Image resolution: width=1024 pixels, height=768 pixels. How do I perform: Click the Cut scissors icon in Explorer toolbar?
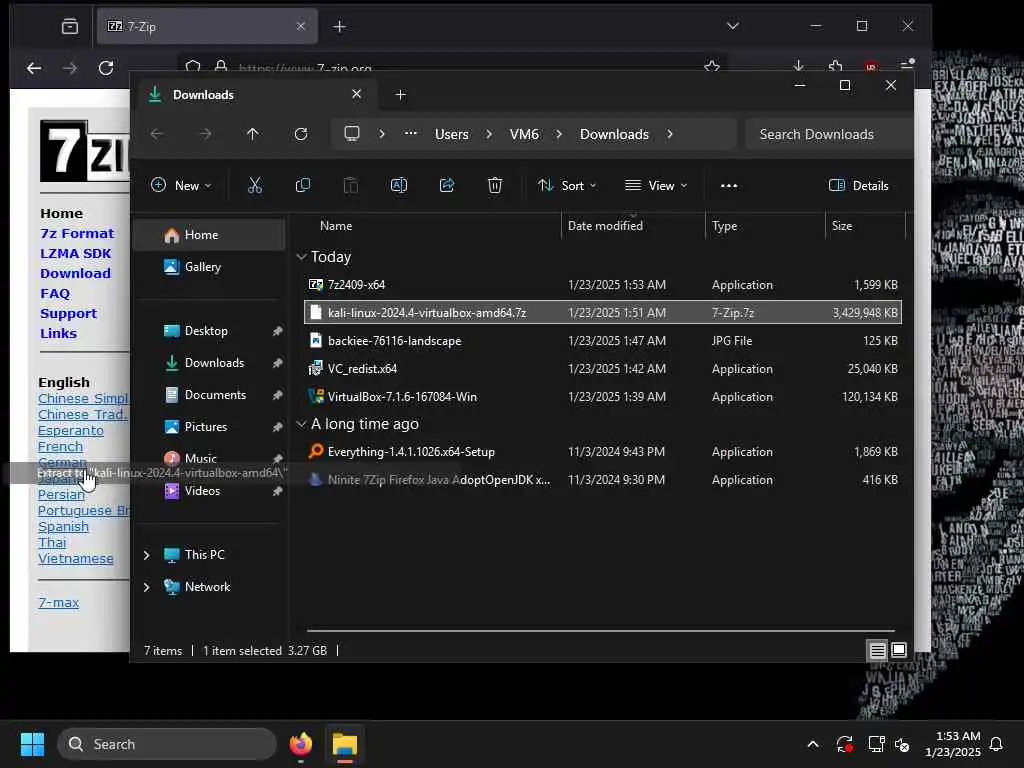255,185
